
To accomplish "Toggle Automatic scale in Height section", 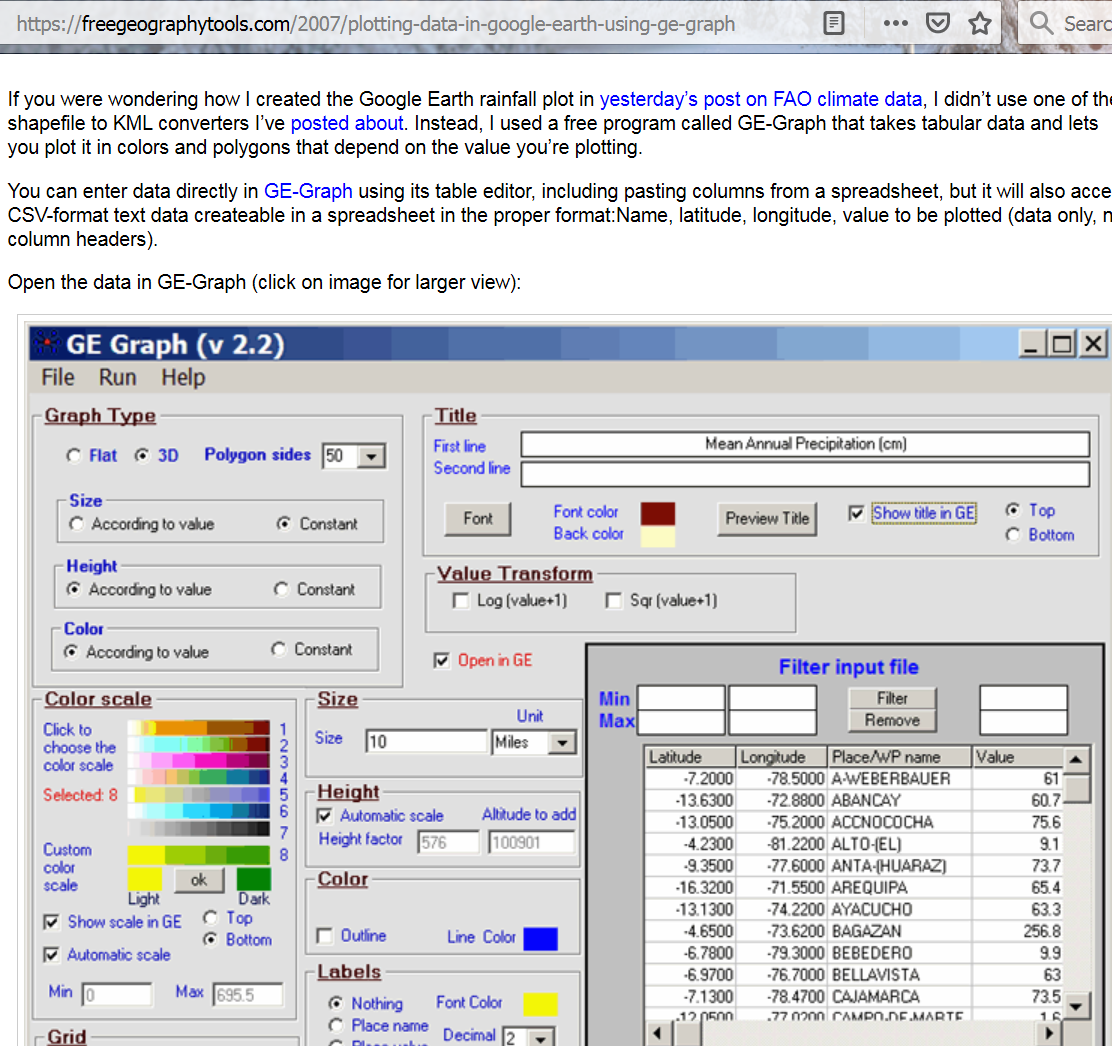I will pyautogui.click(x=324, y=816).
